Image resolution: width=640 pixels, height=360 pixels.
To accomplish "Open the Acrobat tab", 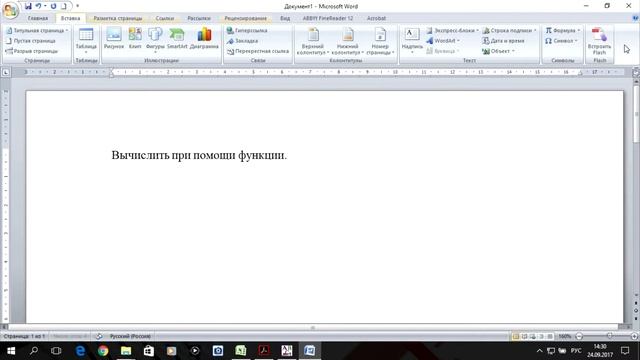I will click(376, 18).
